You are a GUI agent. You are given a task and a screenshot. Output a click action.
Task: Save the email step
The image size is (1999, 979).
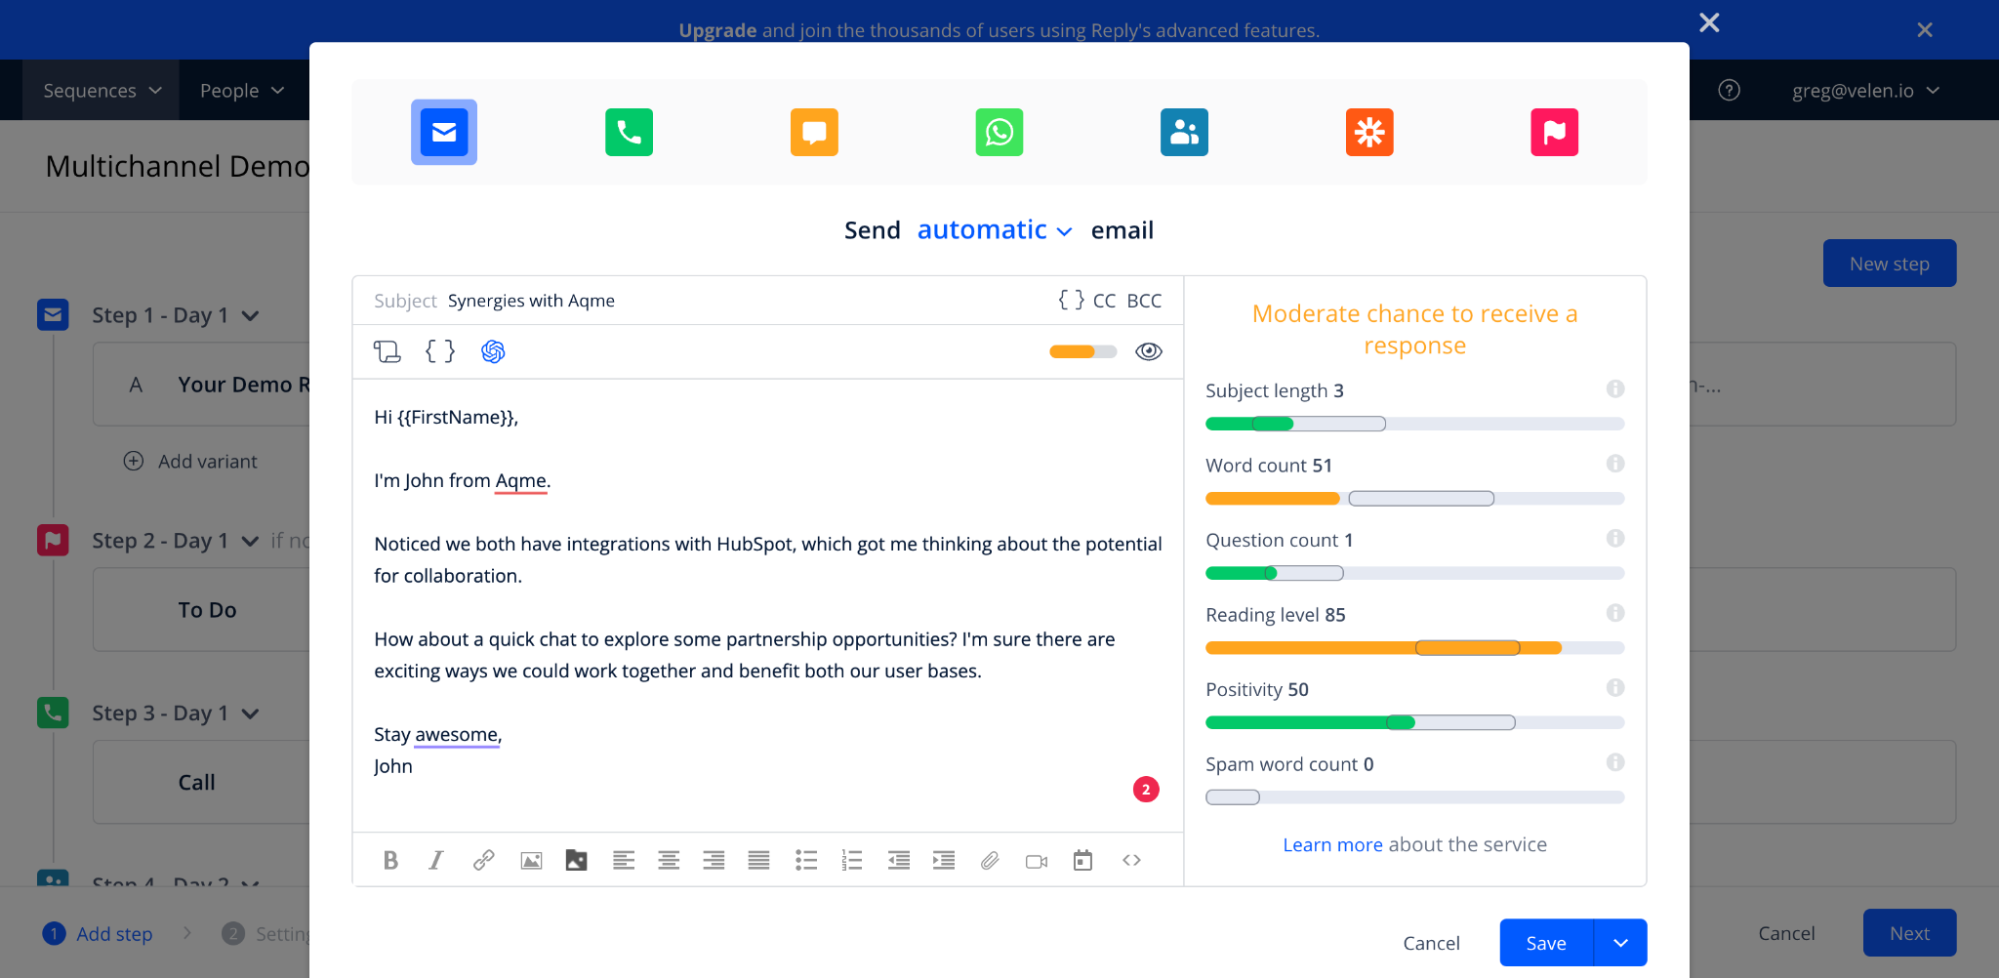tap(1546, 943)
